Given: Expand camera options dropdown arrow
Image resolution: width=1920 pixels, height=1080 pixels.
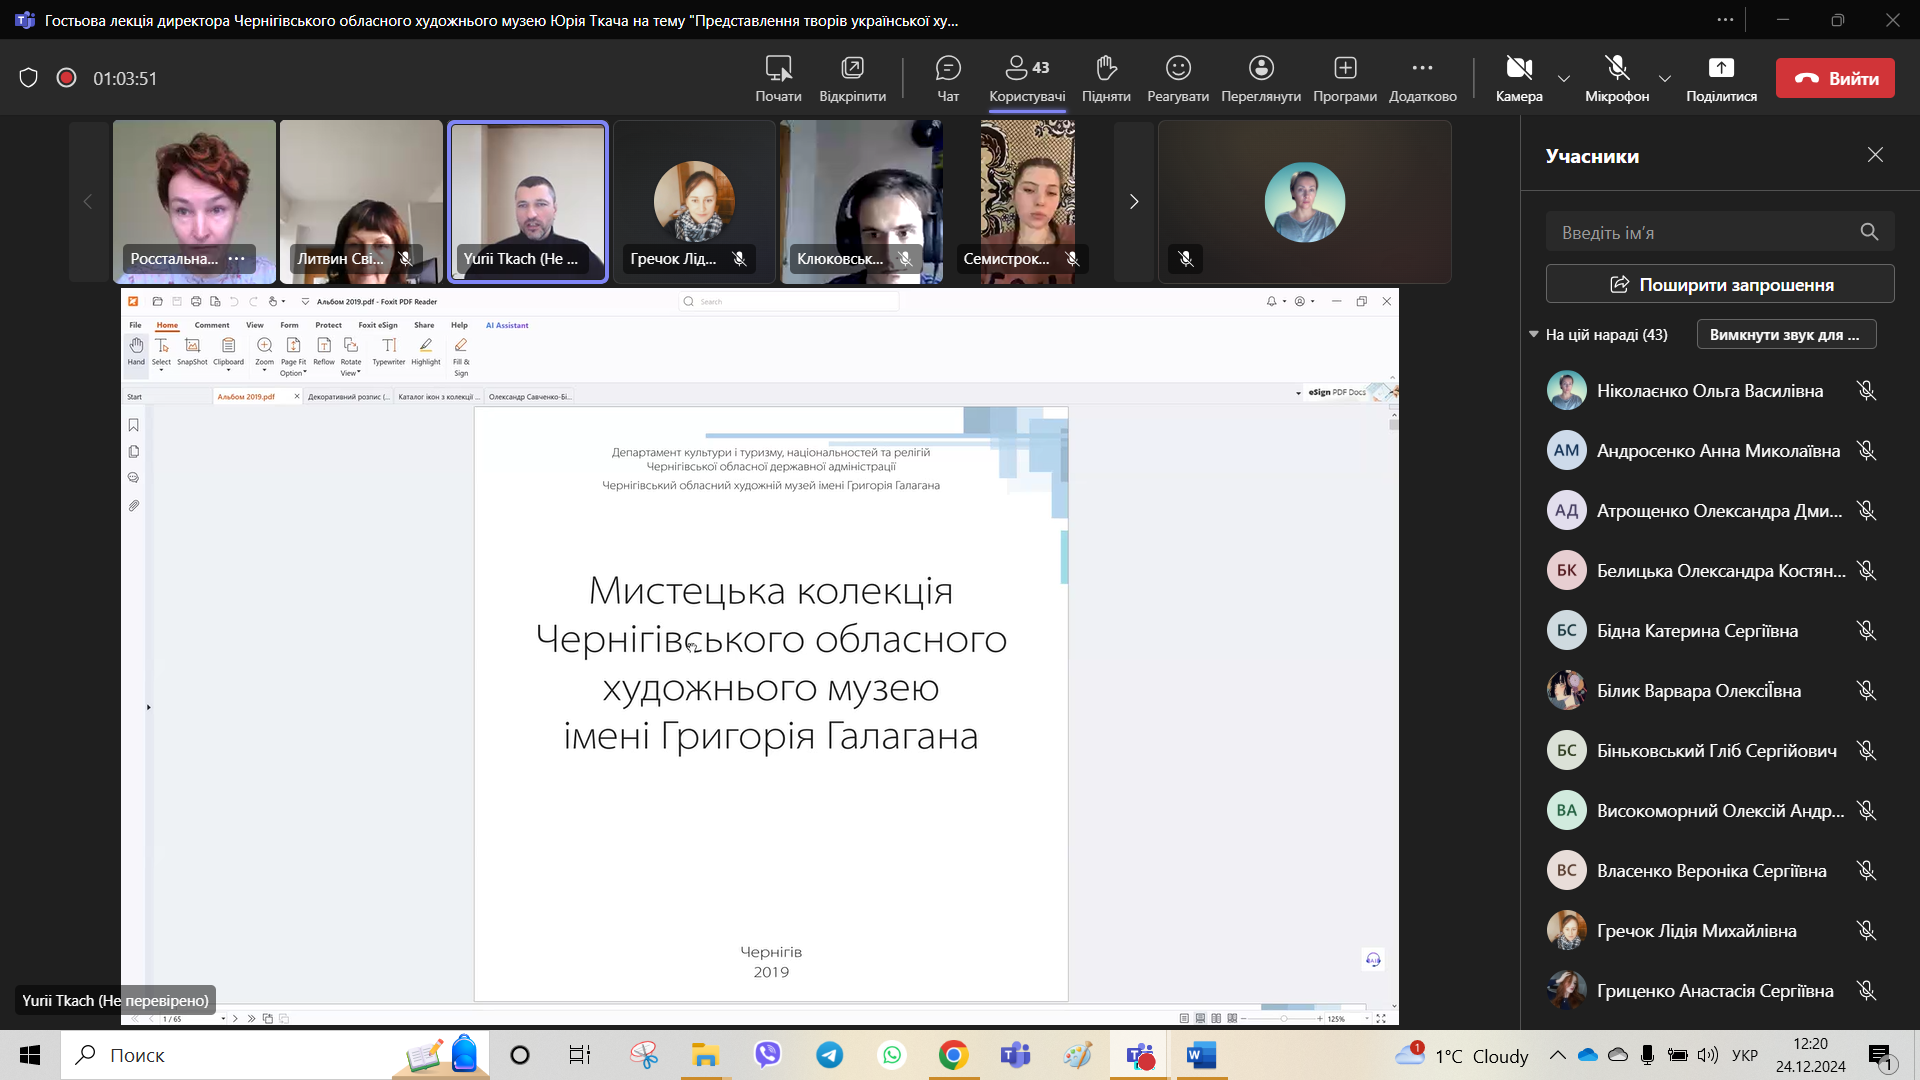Looking at the screenshot, I should click(x=1564, y=78).
